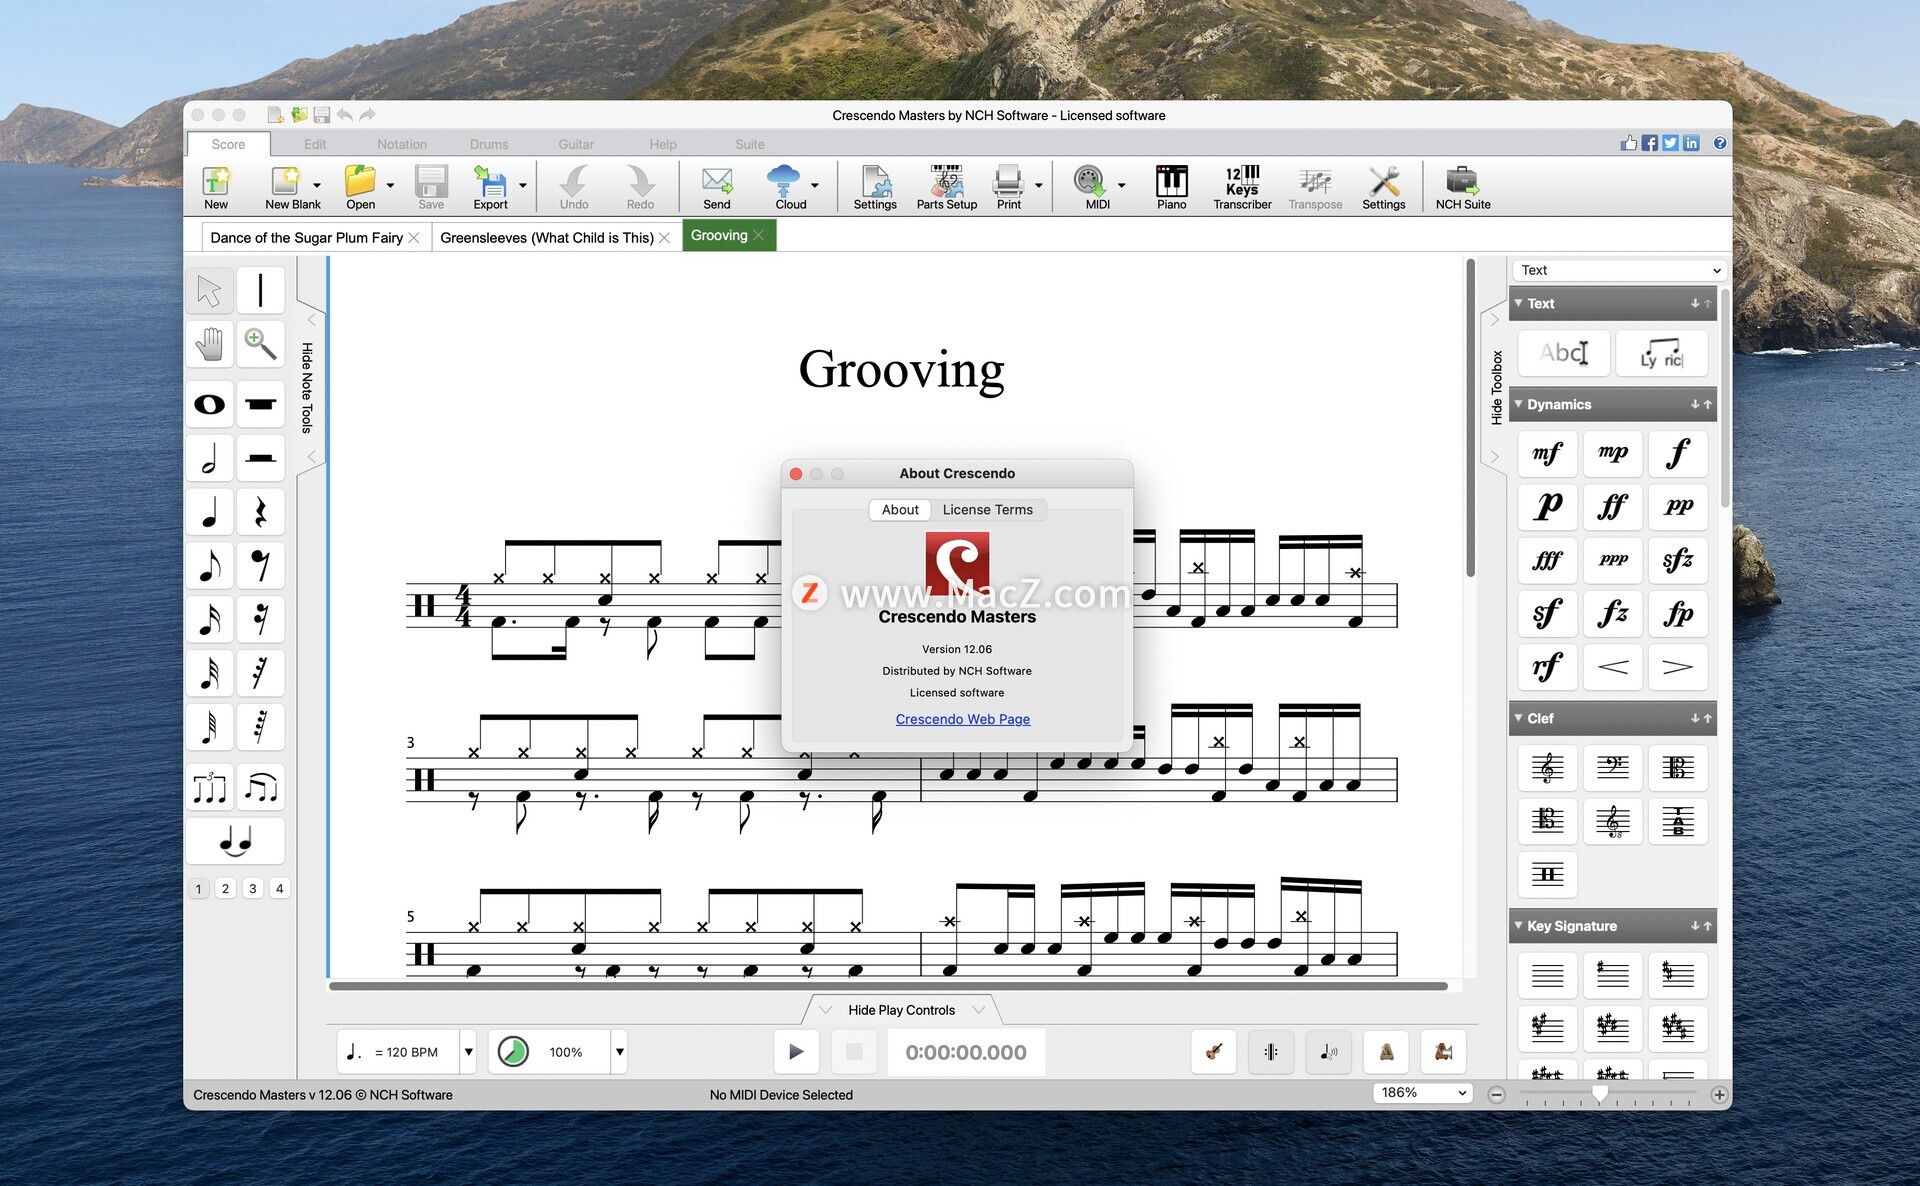This screenshot has height=1186, width=1920.
Task: Select the quarter rest tool
Action: pos(261,512)
